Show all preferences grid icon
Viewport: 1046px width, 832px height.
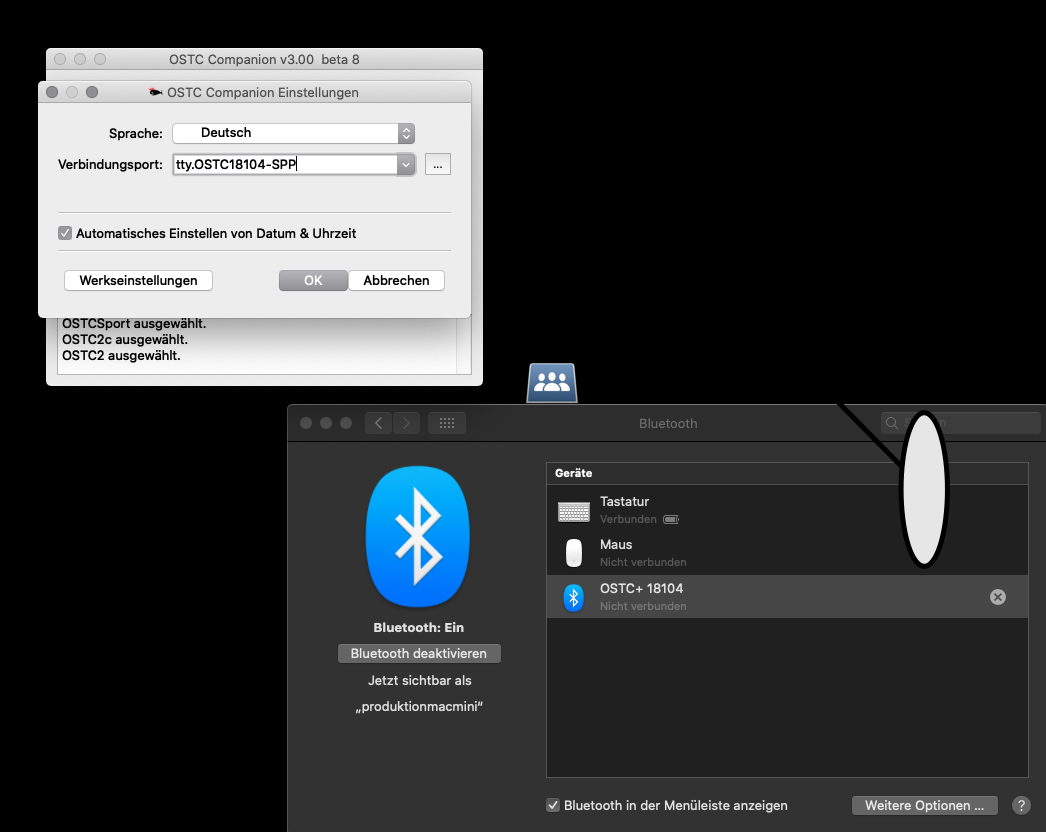[447, 423]
